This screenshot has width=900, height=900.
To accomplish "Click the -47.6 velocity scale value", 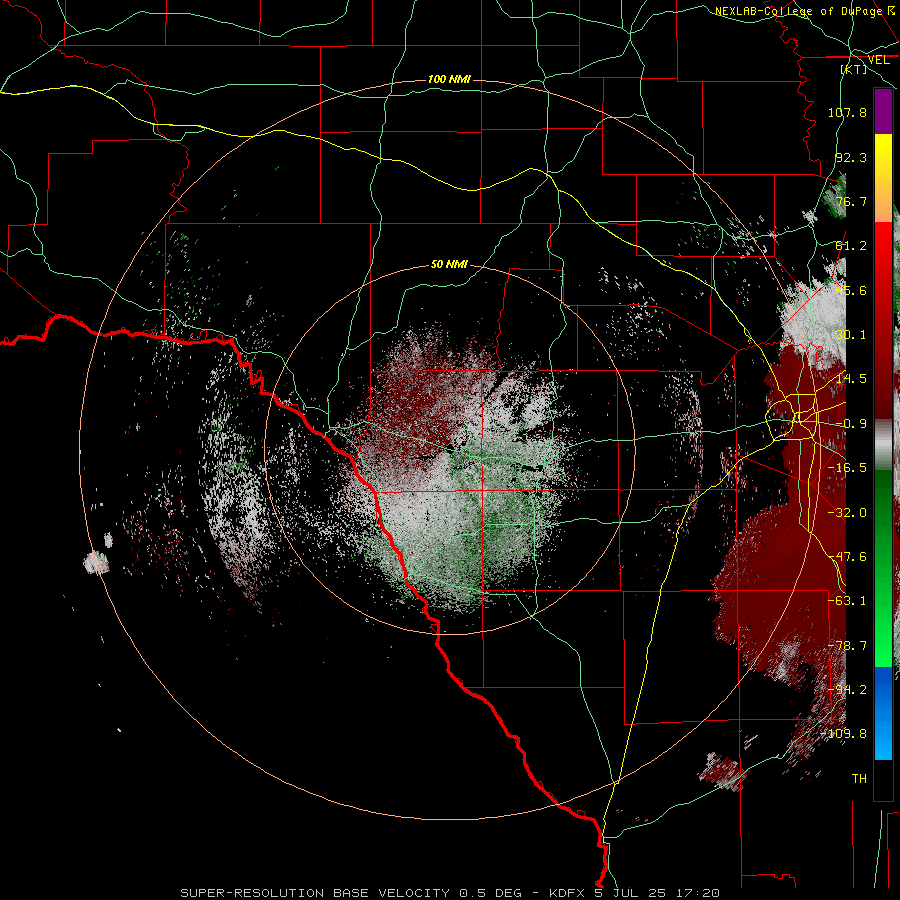I will click(847, 557).
